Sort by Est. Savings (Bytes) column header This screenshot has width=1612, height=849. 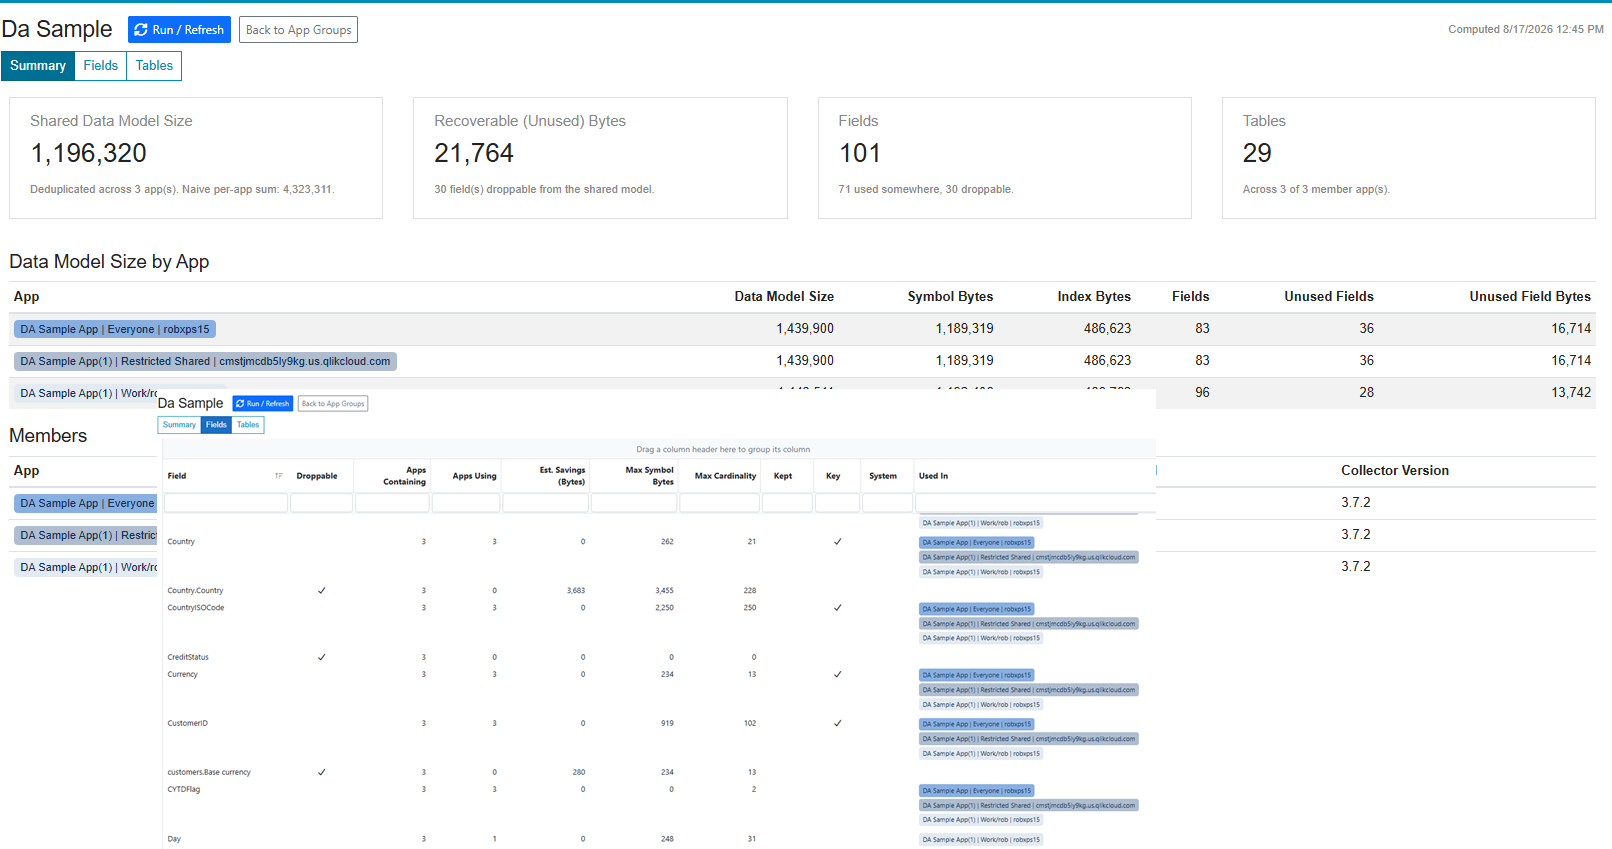[562, 476]
